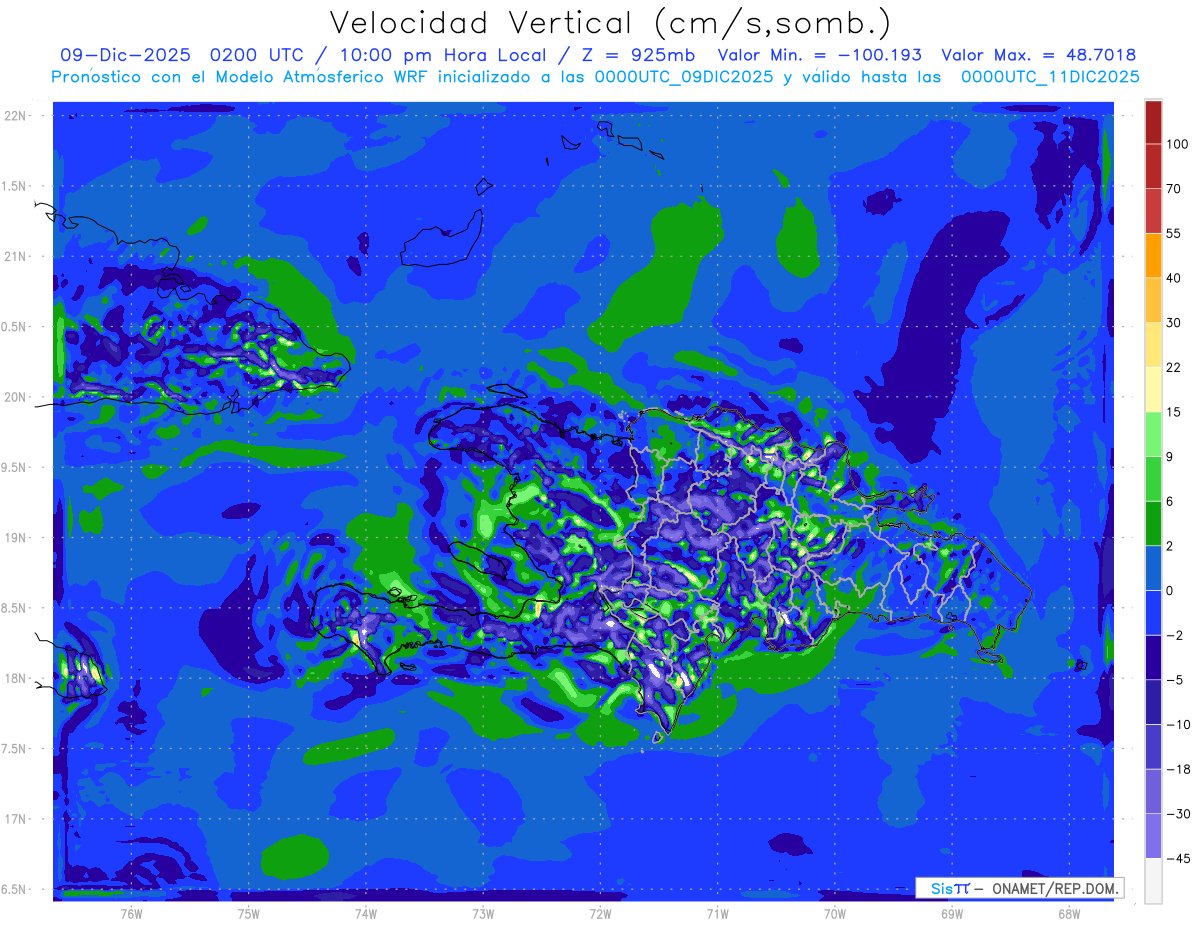The image size is (1200, 927).
Task: Pick the bright blue swatch between -2 and 0
Action: coord(1153,613)
